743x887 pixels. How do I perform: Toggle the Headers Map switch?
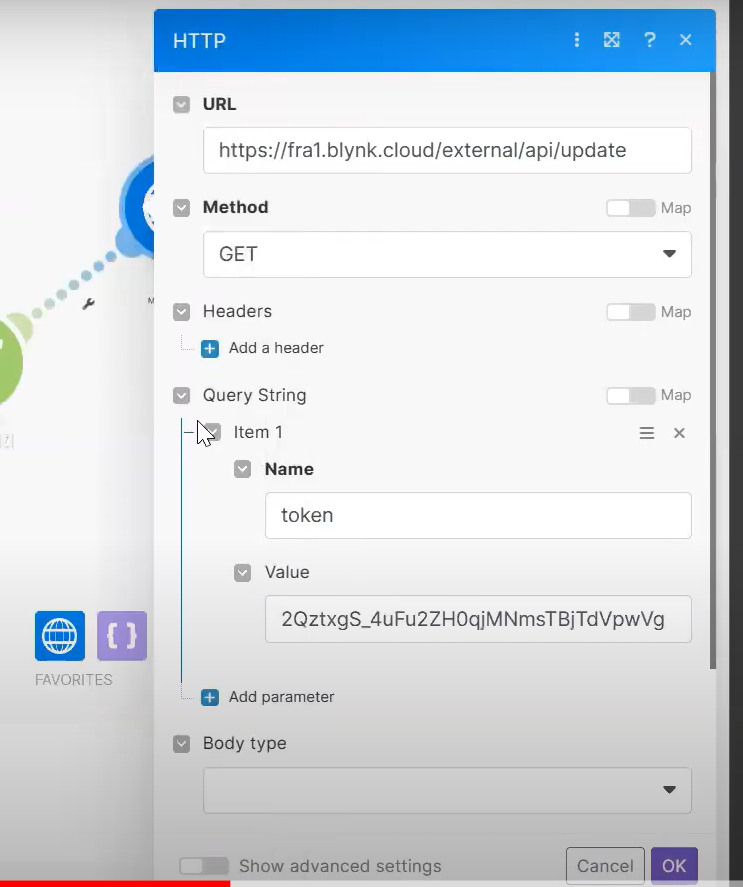[630, 312]
